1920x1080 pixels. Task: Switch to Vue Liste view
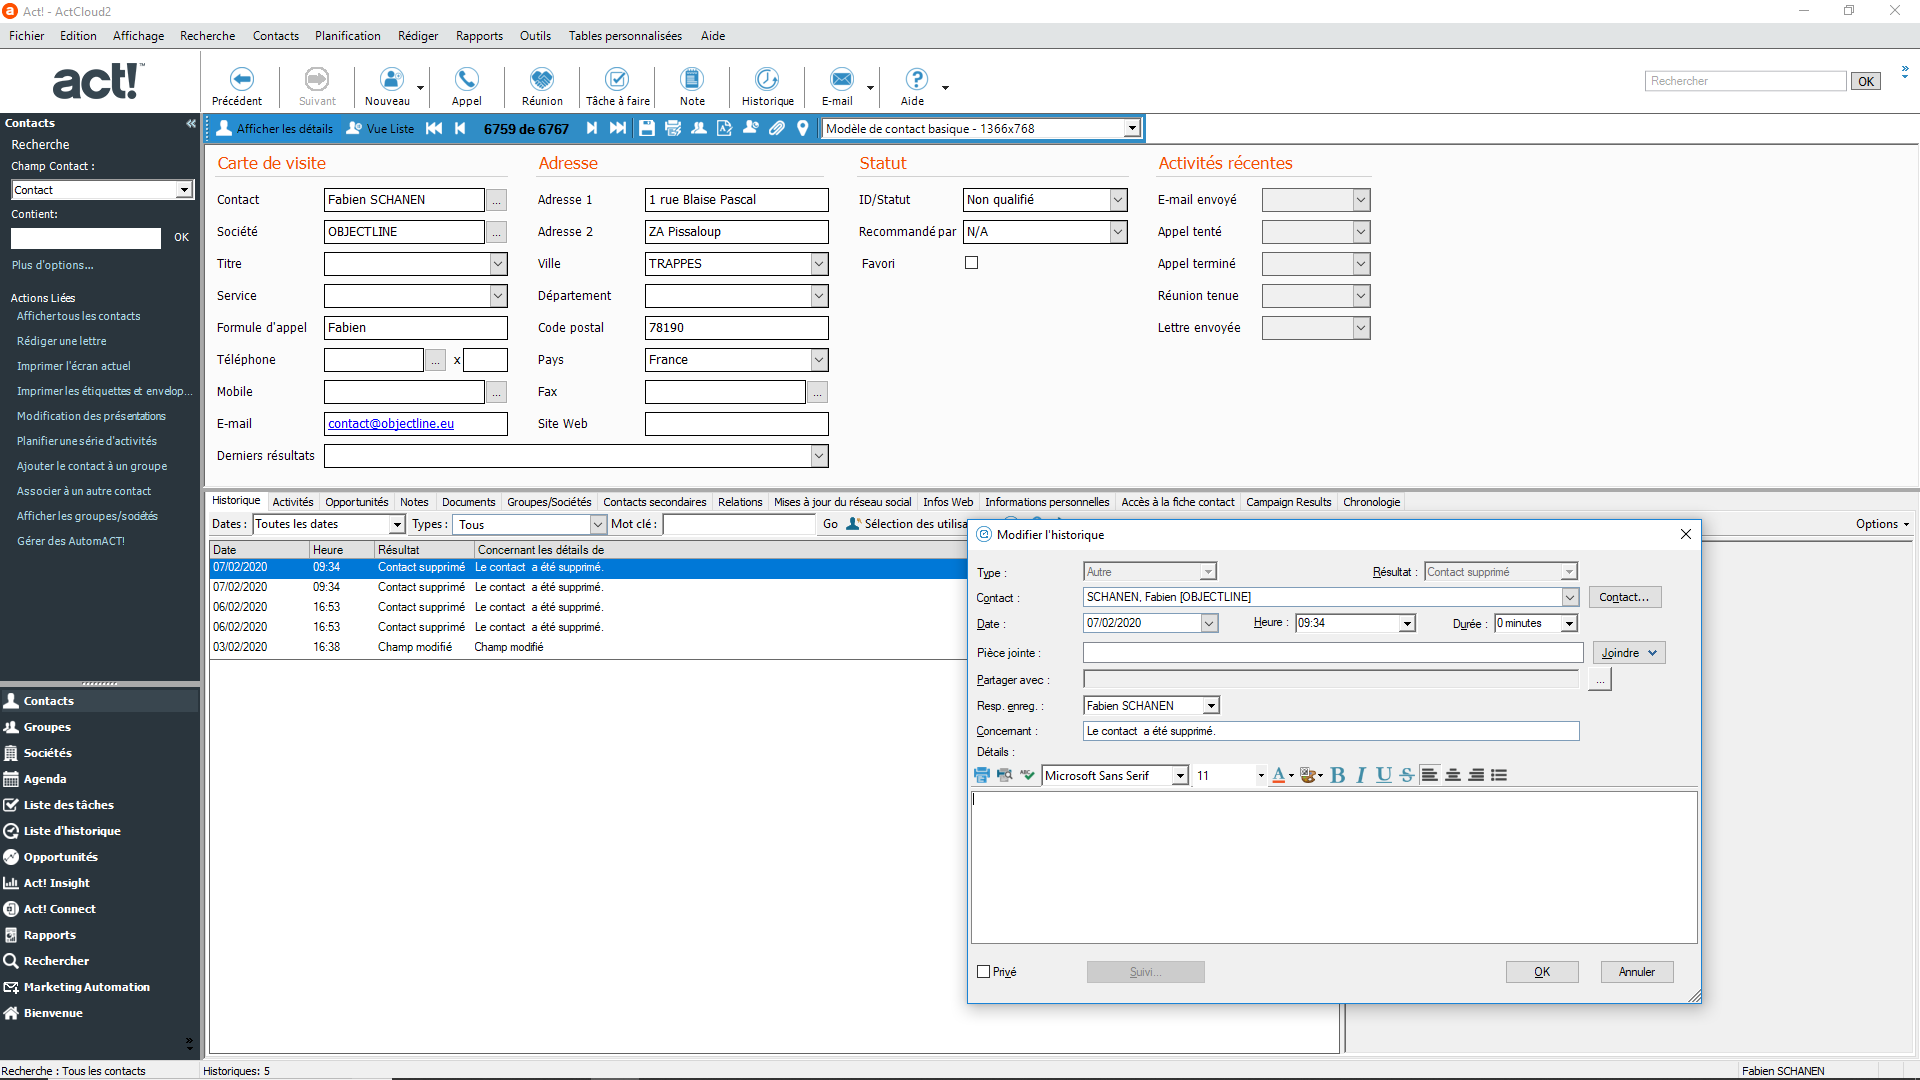pyautogui.click(x=380, y=128)
